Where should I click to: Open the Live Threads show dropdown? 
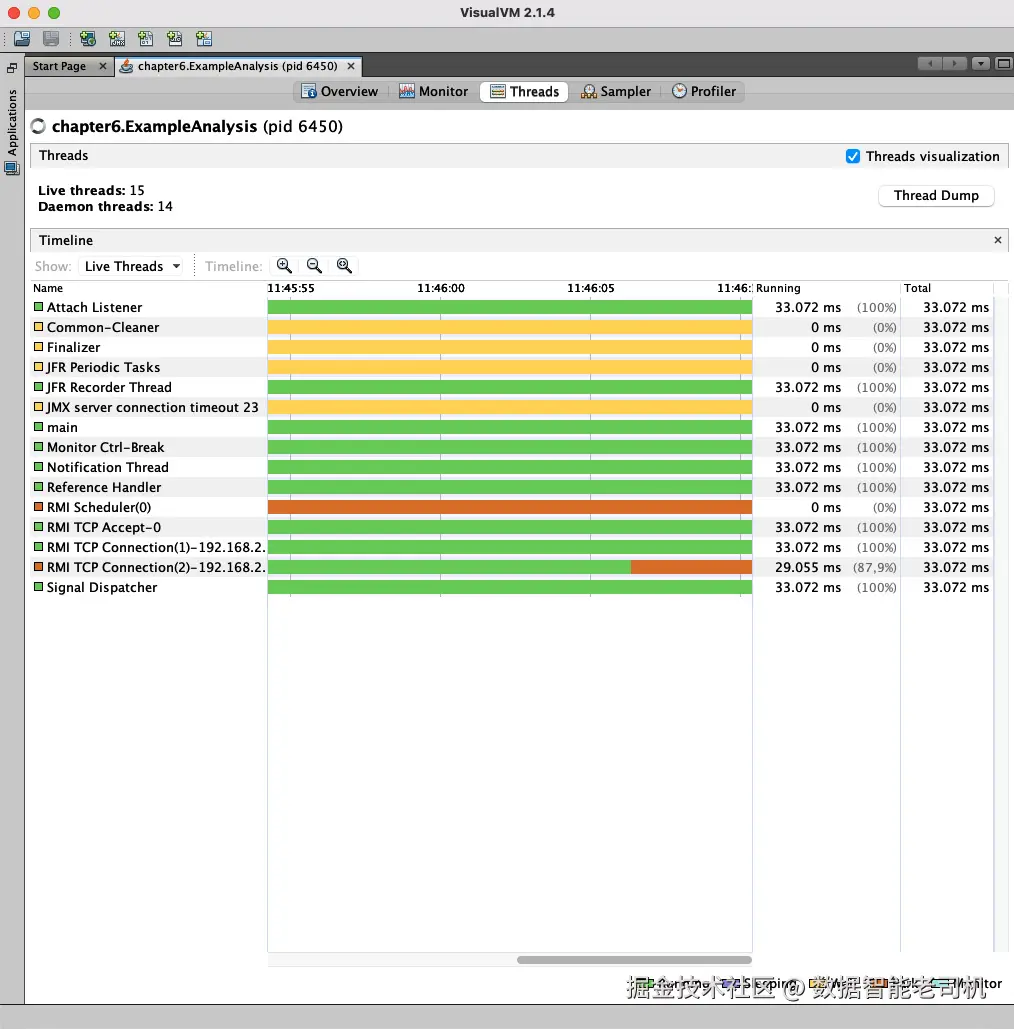(x=132, y=266)
